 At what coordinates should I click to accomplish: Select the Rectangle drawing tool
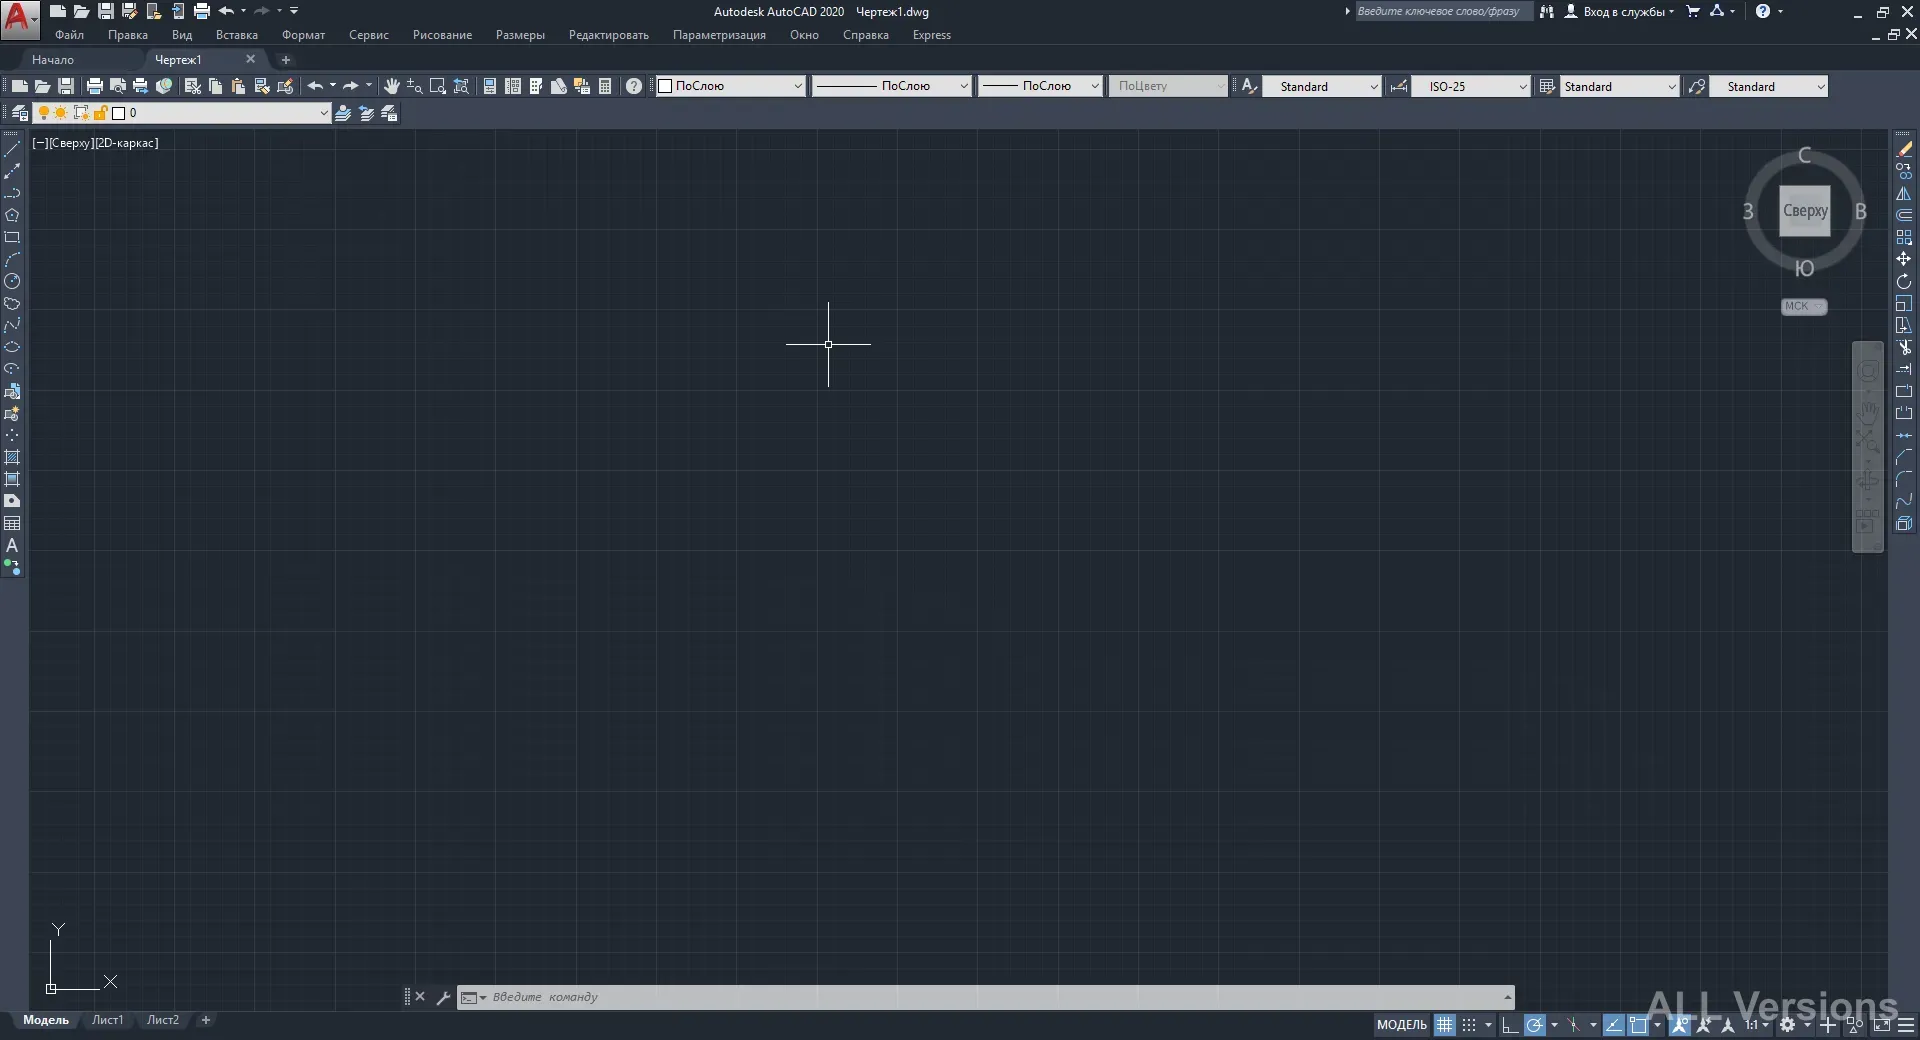(x=12, y=237)
